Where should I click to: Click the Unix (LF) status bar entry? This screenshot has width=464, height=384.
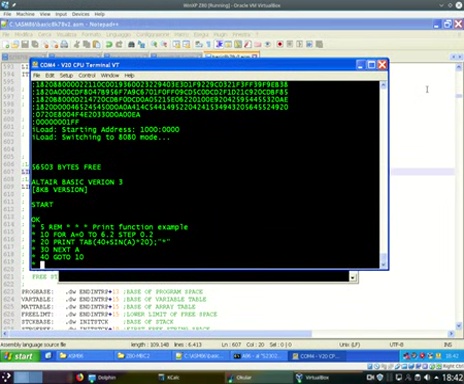click(x=349, y=344)
